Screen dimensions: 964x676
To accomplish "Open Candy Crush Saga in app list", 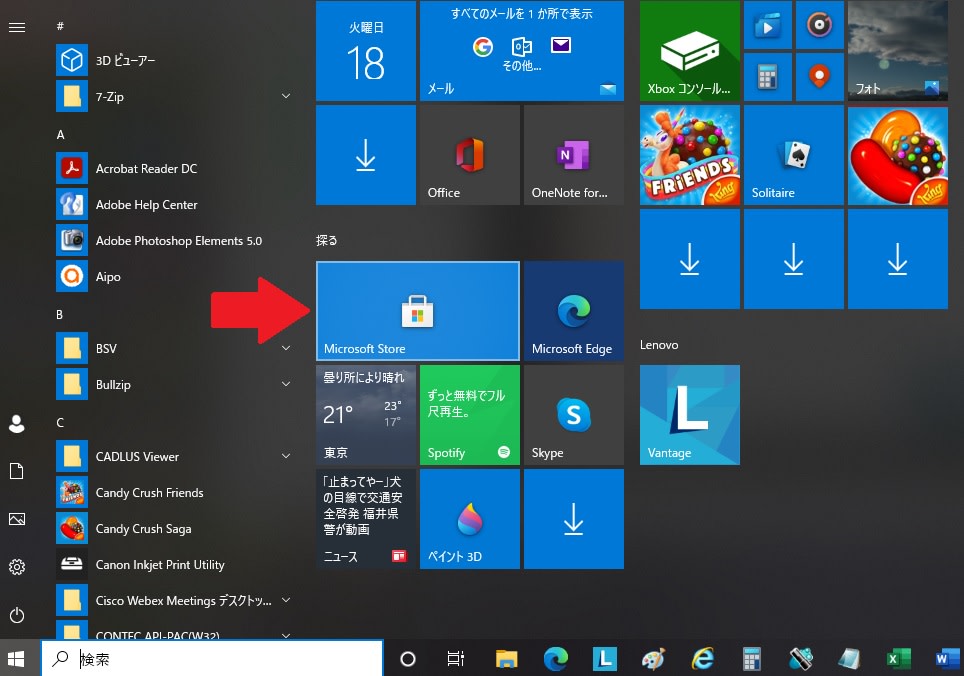I will (x=175, y=529).
